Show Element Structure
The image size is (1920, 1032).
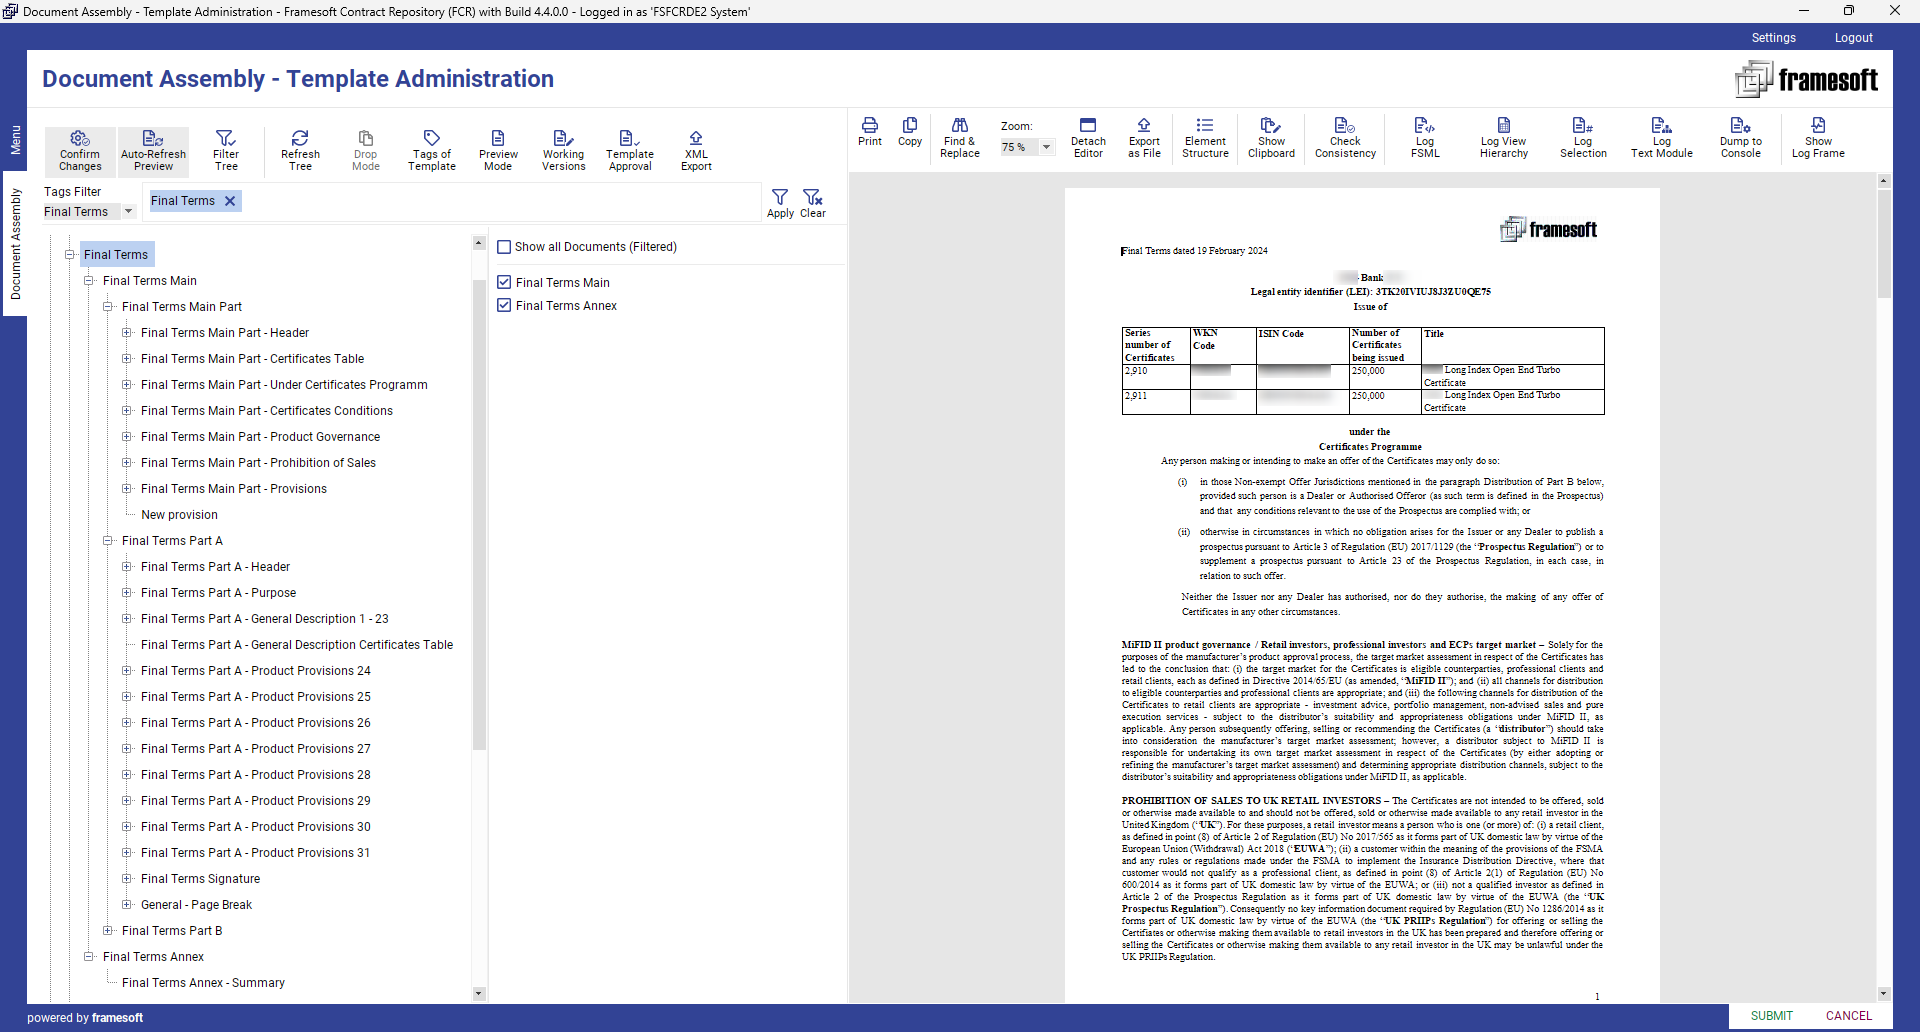tap(1205, 138)
